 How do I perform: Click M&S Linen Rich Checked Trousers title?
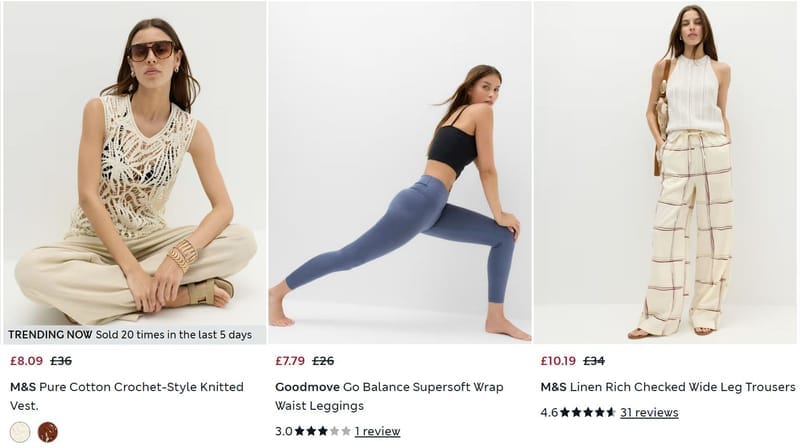(x=668, y=387)
